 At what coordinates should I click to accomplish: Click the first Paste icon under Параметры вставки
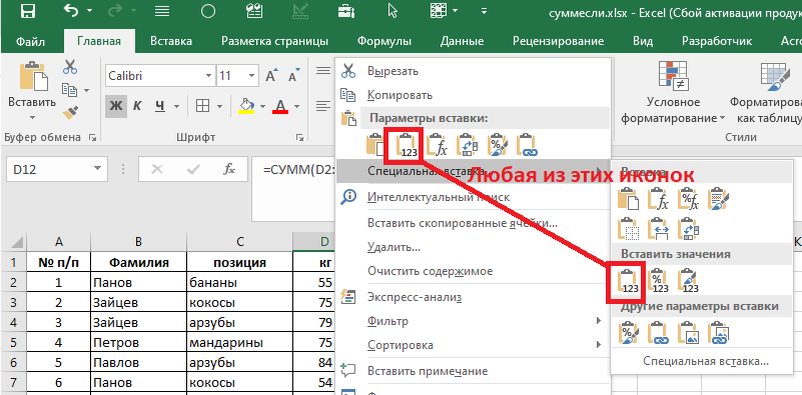pyautogui.click(x=375, y=145)
